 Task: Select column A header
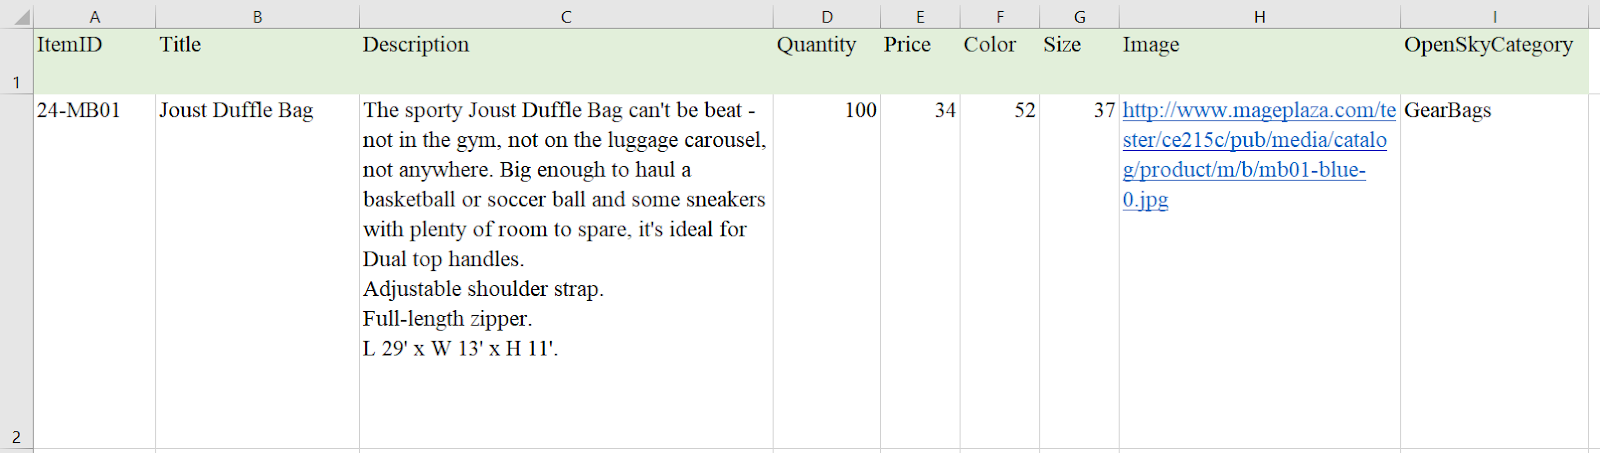coord(95,17)
